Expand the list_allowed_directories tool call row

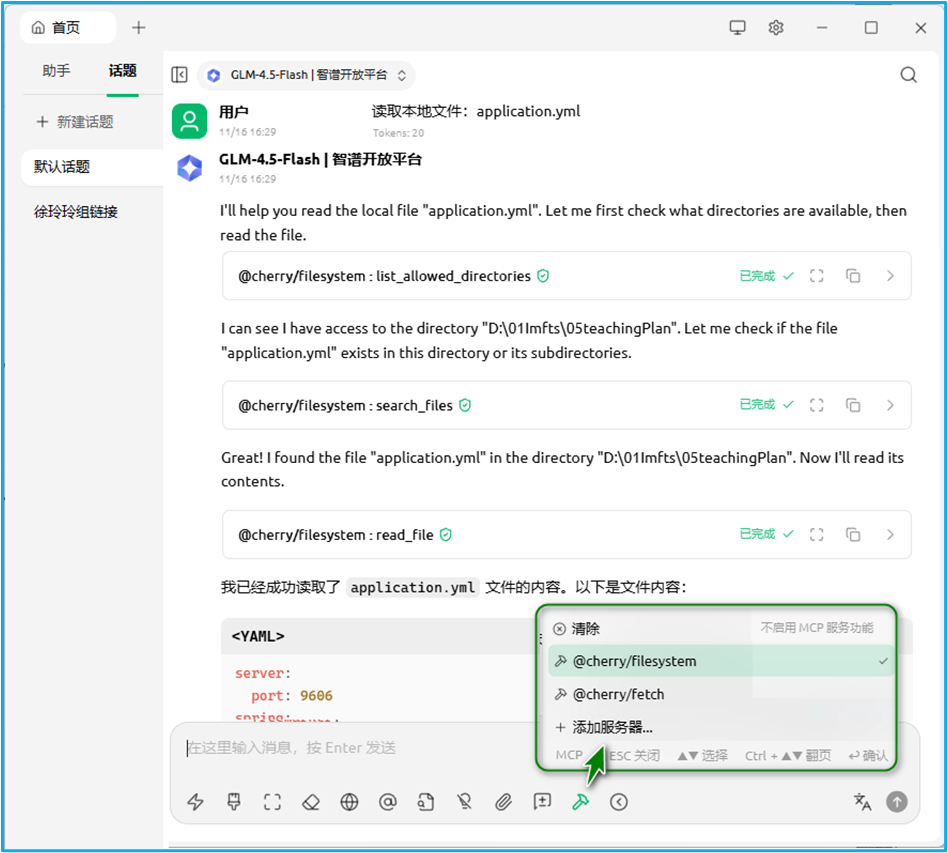[567, 276]
